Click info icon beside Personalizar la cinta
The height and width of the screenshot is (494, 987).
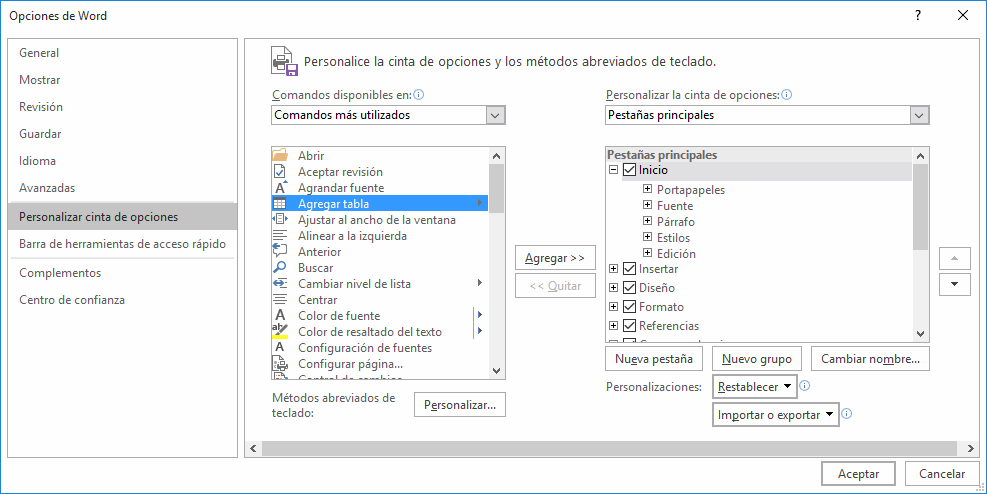pos(786,95)
